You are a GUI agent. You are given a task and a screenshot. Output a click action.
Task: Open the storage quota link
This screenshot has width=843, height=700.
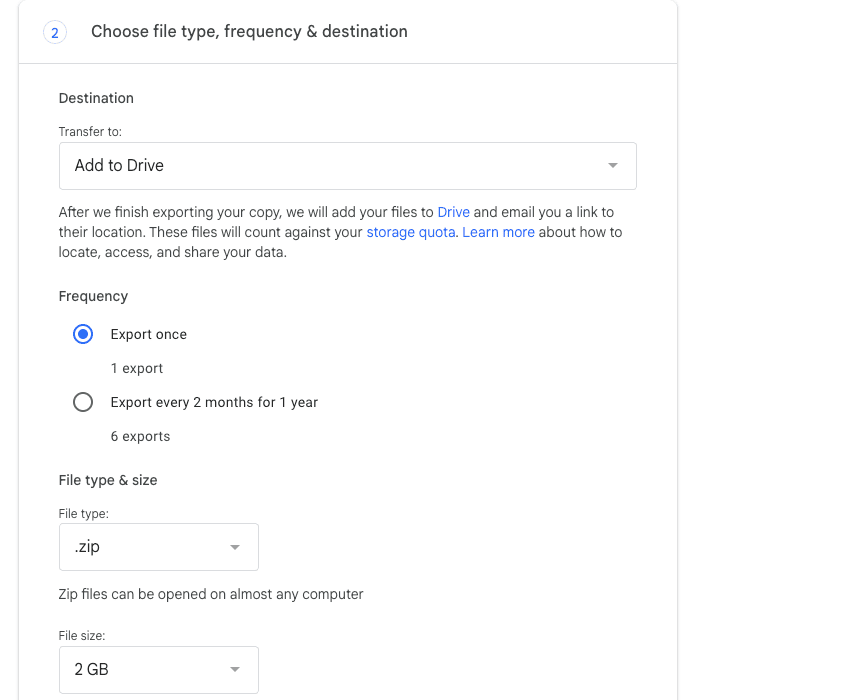[x=411, y=232]
